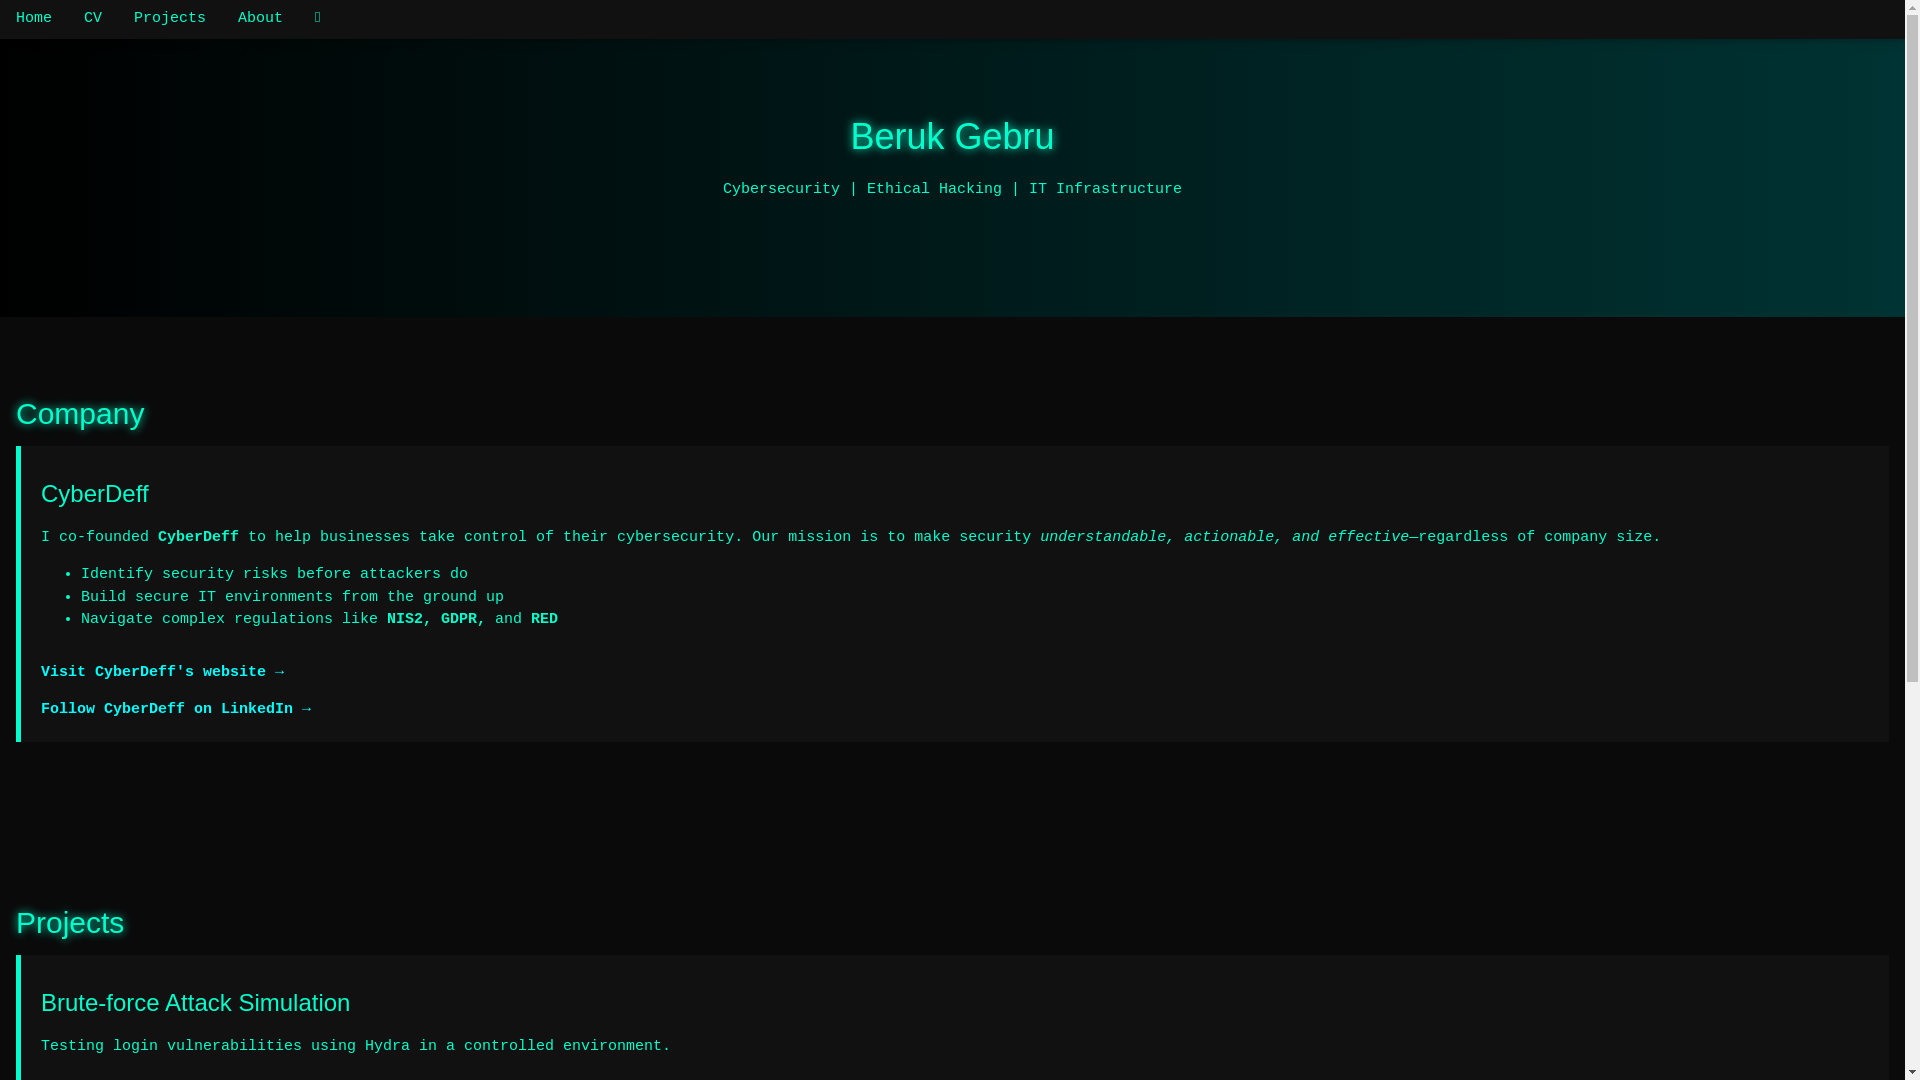This screenshot has height=1080, width=1920.
Task: Click the icon after About in navbar
Action: coord(318,19)
